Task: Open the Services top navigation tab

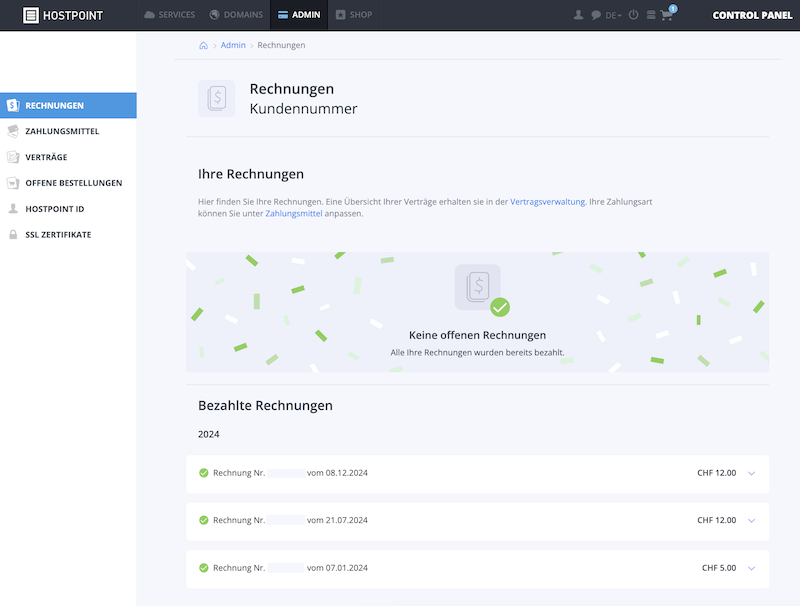Action: pos(170,15)
